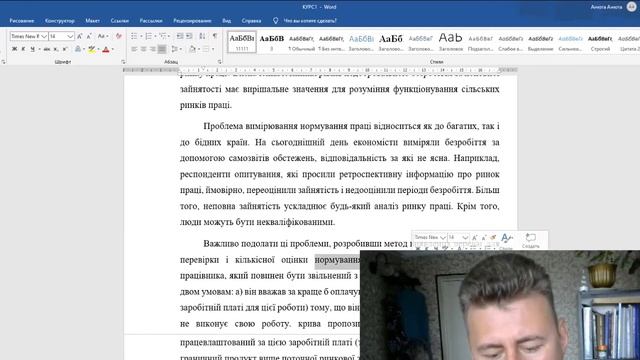This screenshot has height=360, width=640.
Task: Select Выделение style
Action: [540, 42]
